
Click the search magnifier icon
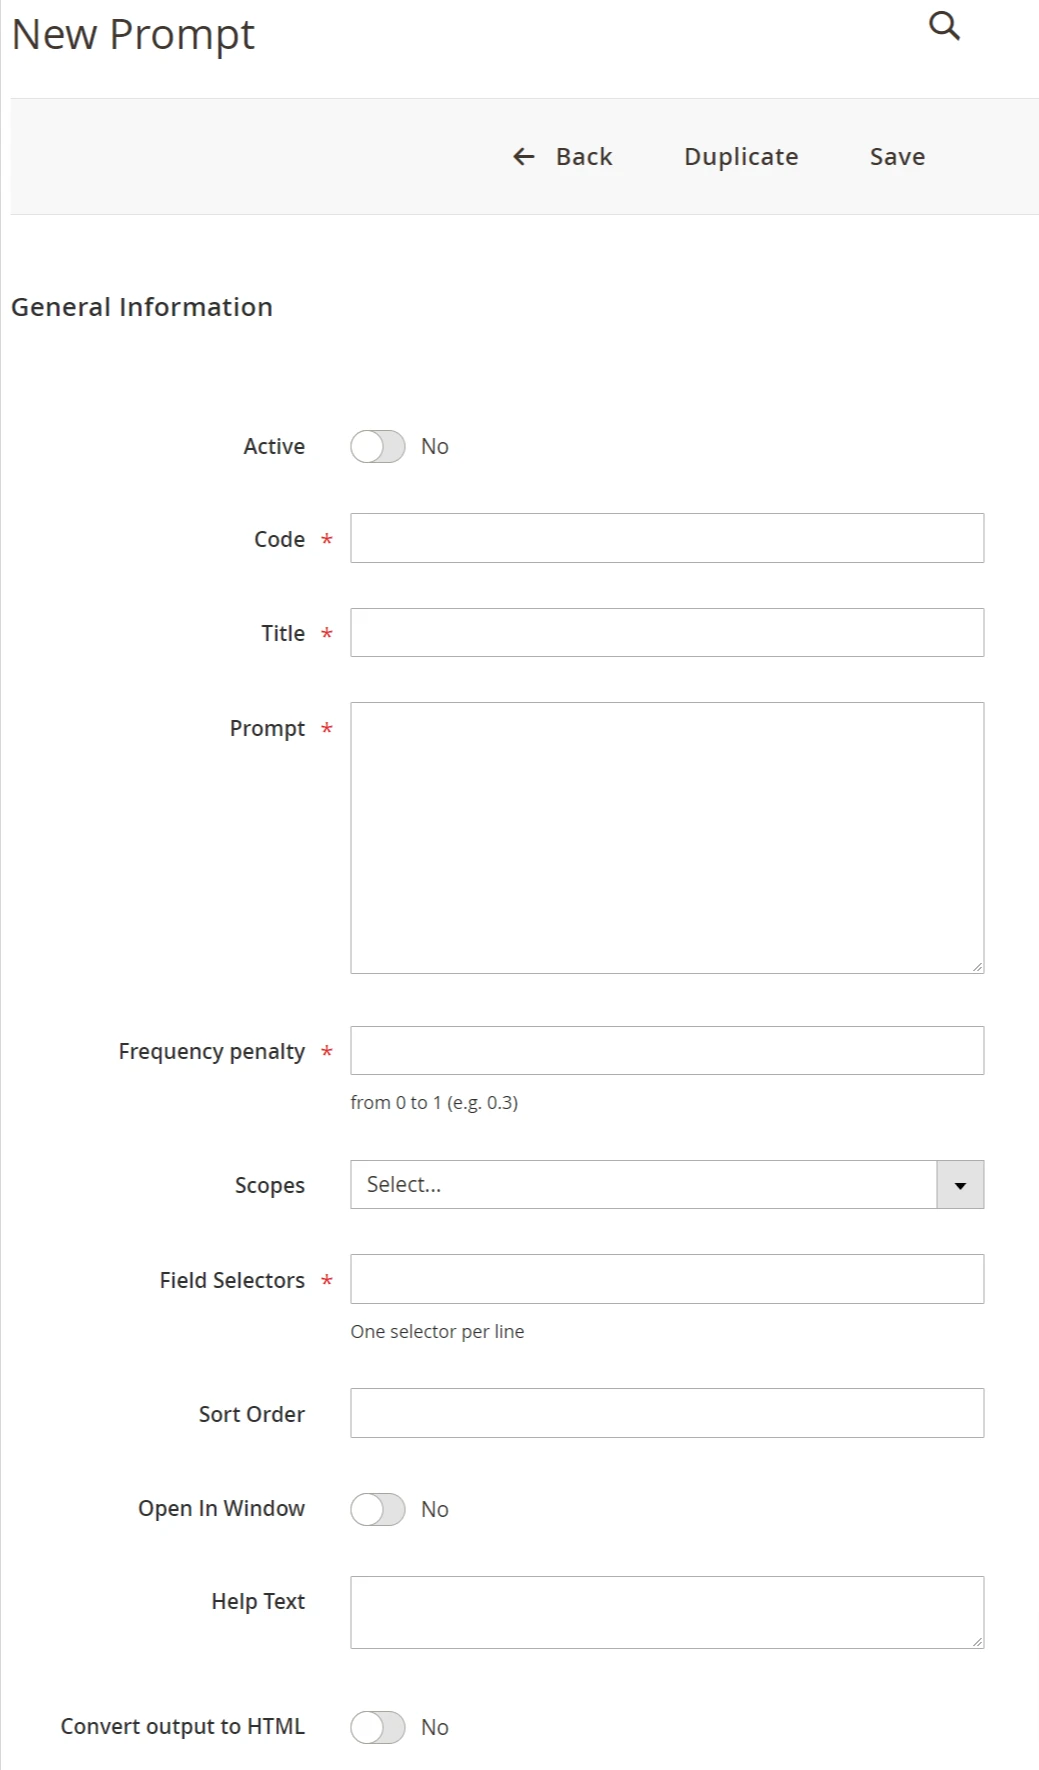[x=944, y=26]
